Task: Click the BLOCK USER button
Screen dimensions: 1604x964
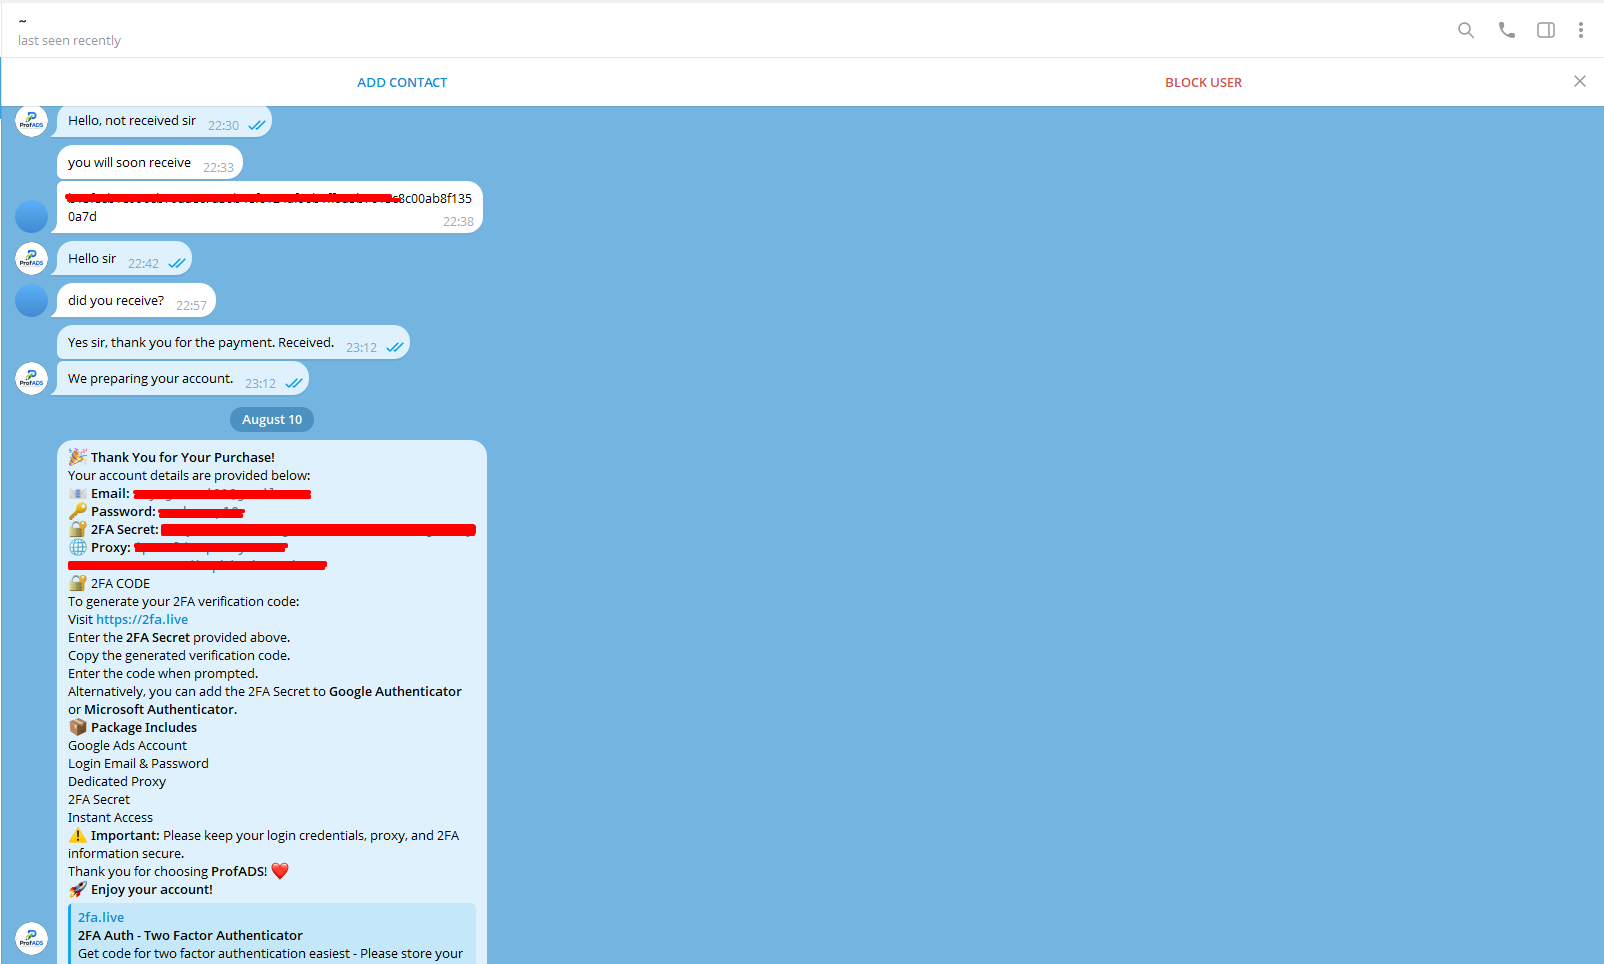Action: tap(1203, 83)
